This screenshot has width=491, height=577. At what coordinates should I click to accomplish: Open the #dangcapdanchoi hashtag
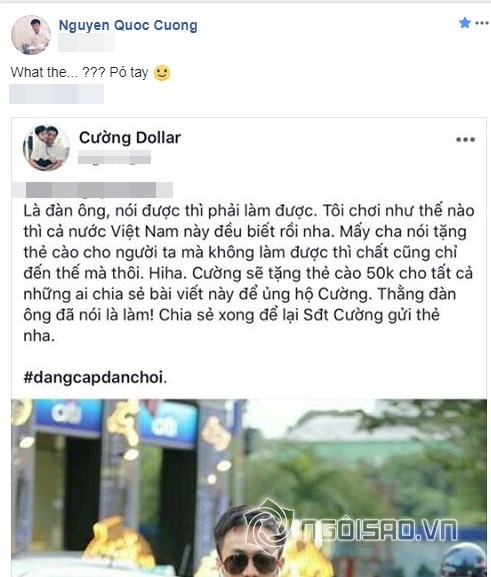pyautogui.click(x=93, y=377)
